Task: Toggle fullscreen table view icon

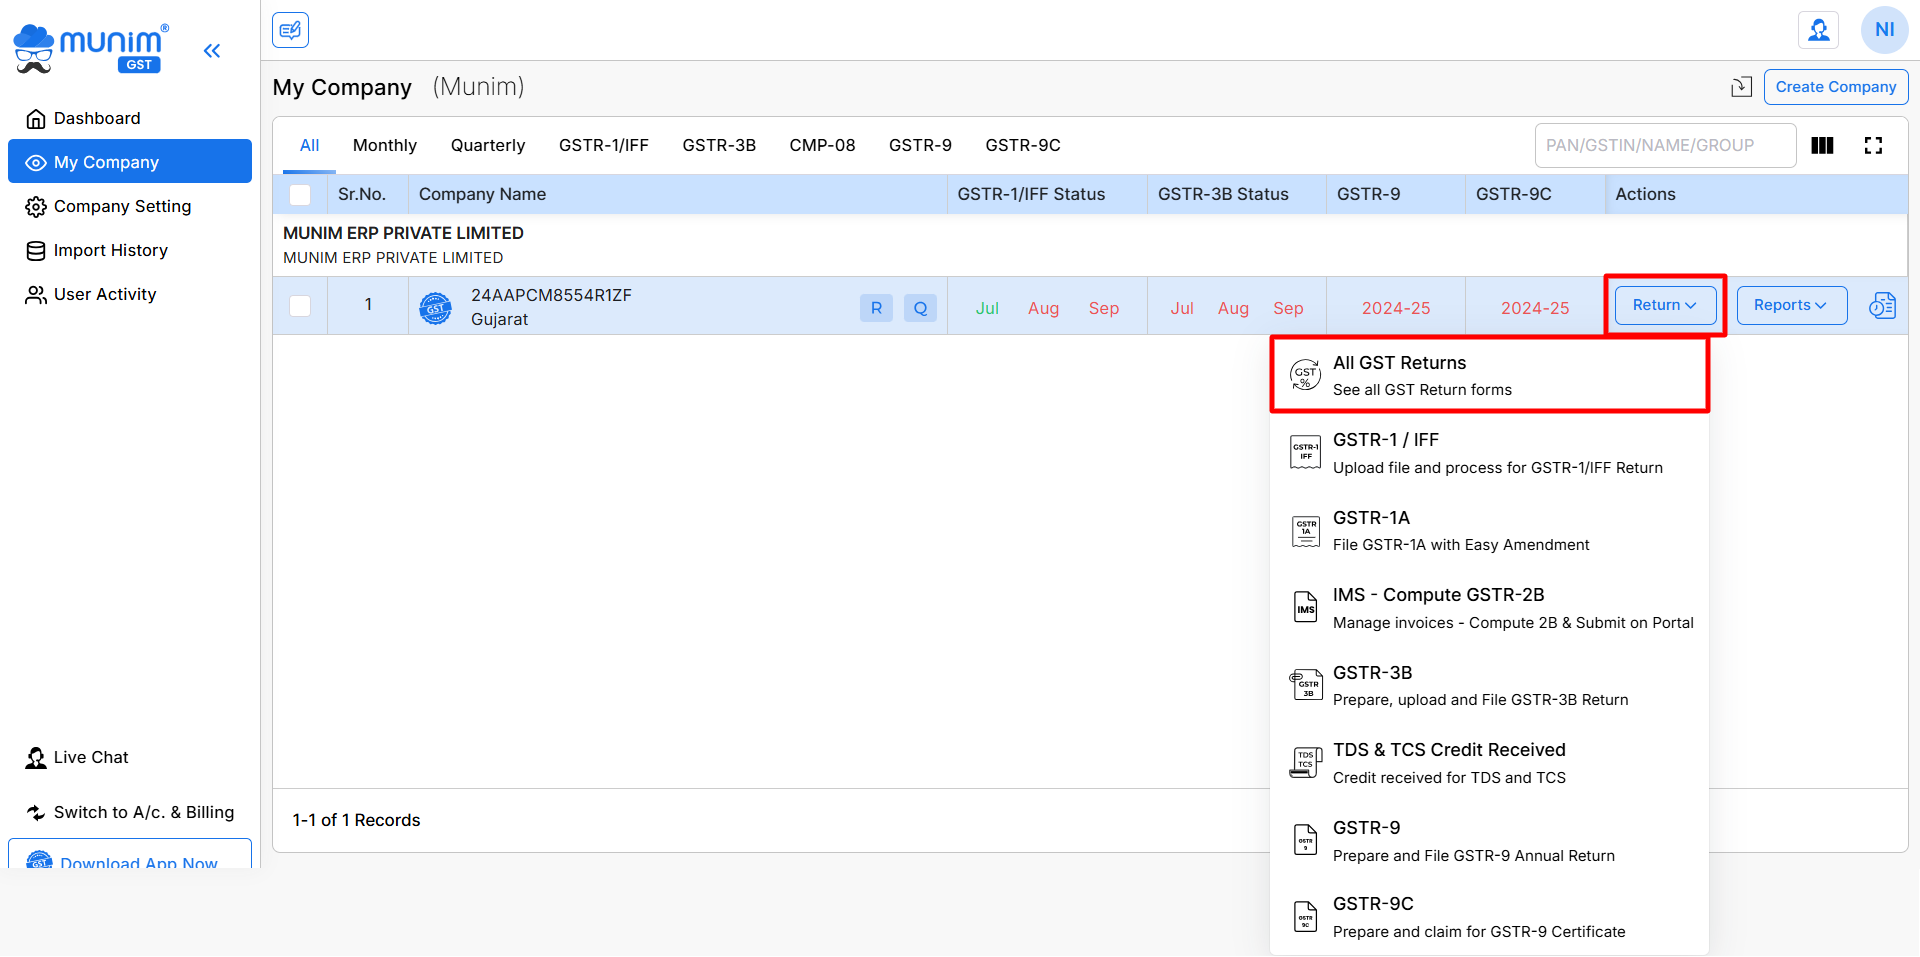Action: click(1873, 146)
